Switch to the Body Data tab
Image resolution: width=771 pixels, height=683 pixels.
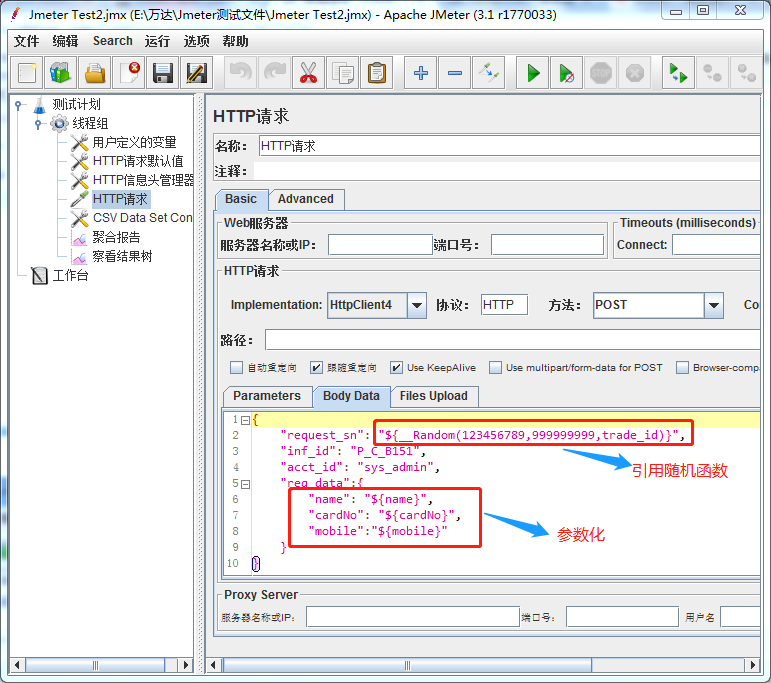[351, 396]
